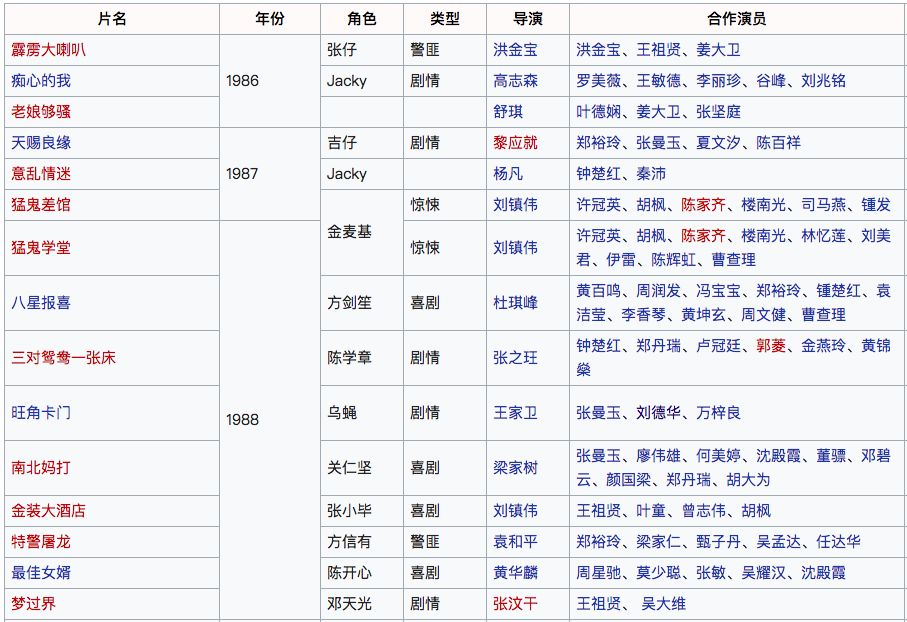Open director 杜琪峰 page
907x622 pixels.
click(515, 303)
